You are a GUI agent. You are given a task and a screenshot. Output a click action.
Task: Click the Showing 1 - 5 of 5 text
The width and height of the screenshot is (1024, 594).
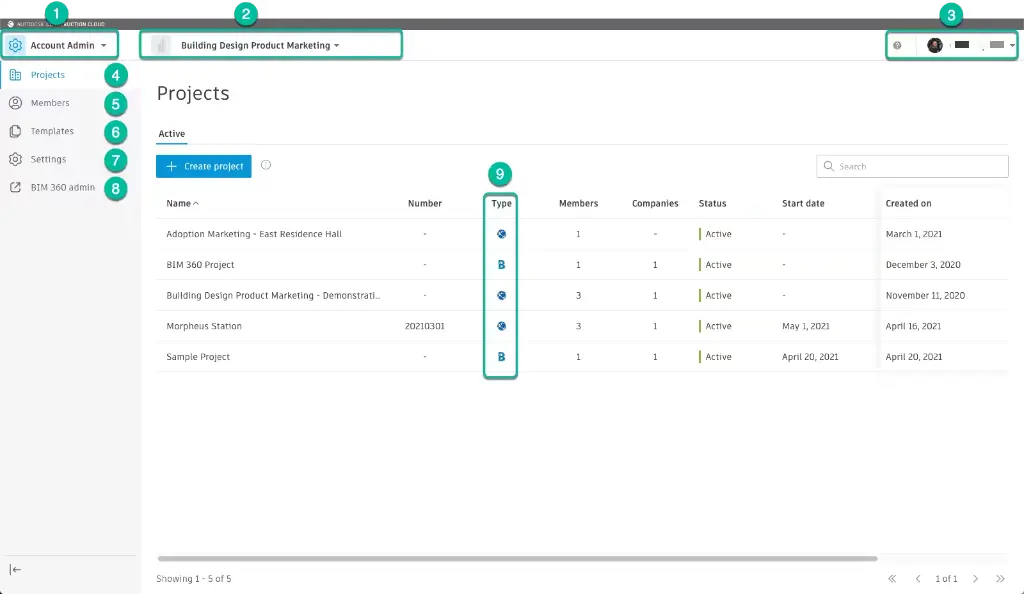point(193,579)
